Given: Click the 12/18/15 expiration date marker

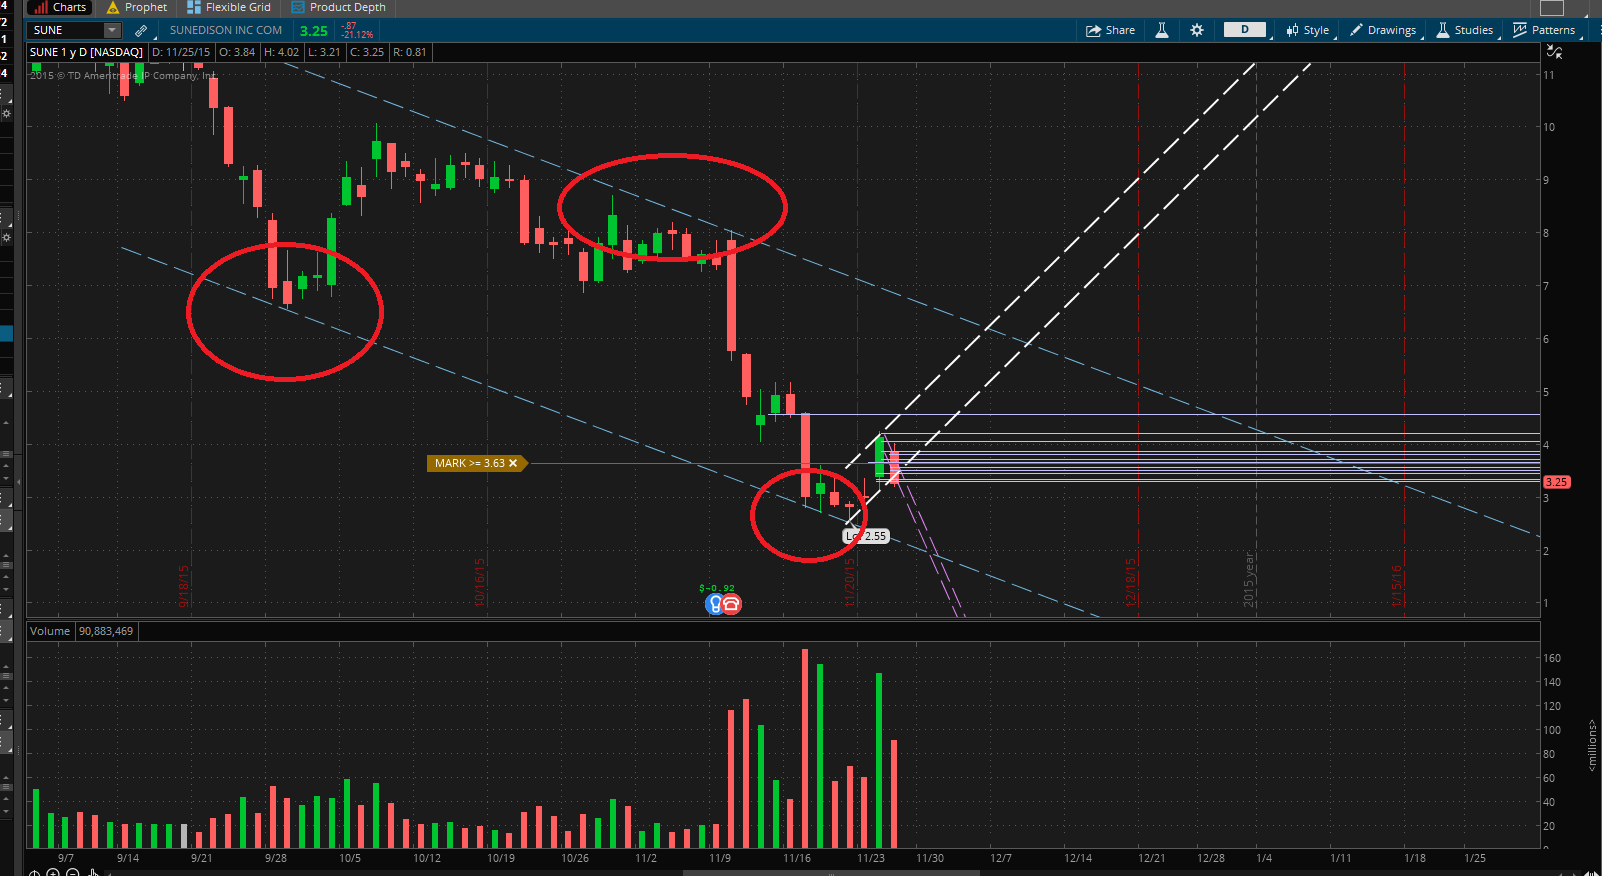Looking at the screenshot, I should (x=1131, y=582).
